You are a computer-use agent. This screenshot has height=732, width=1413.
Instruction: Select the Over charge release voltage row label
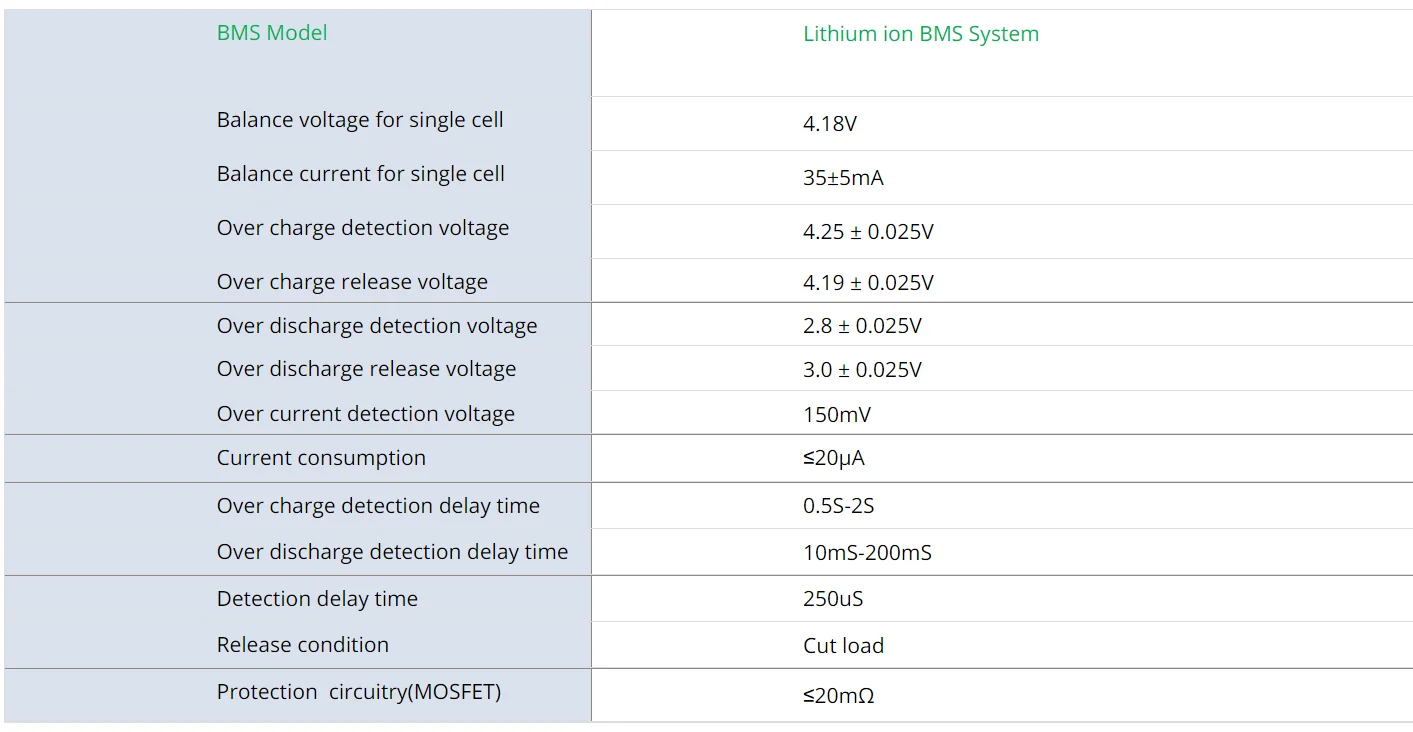coord(352,282)
